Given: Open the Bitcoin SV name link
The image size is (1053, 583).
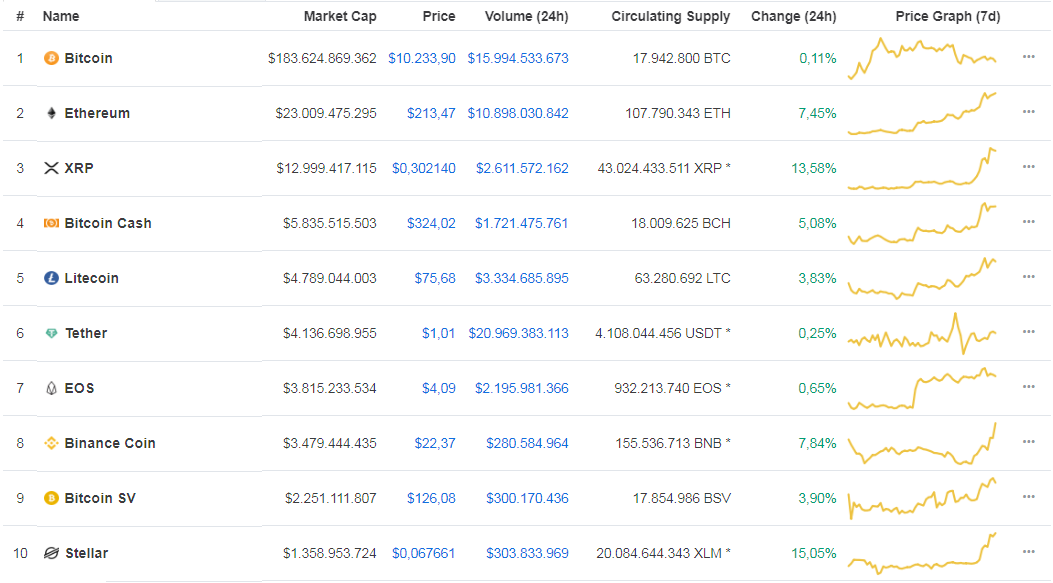Looking at the screenshot, I should [x=100, y=498].
